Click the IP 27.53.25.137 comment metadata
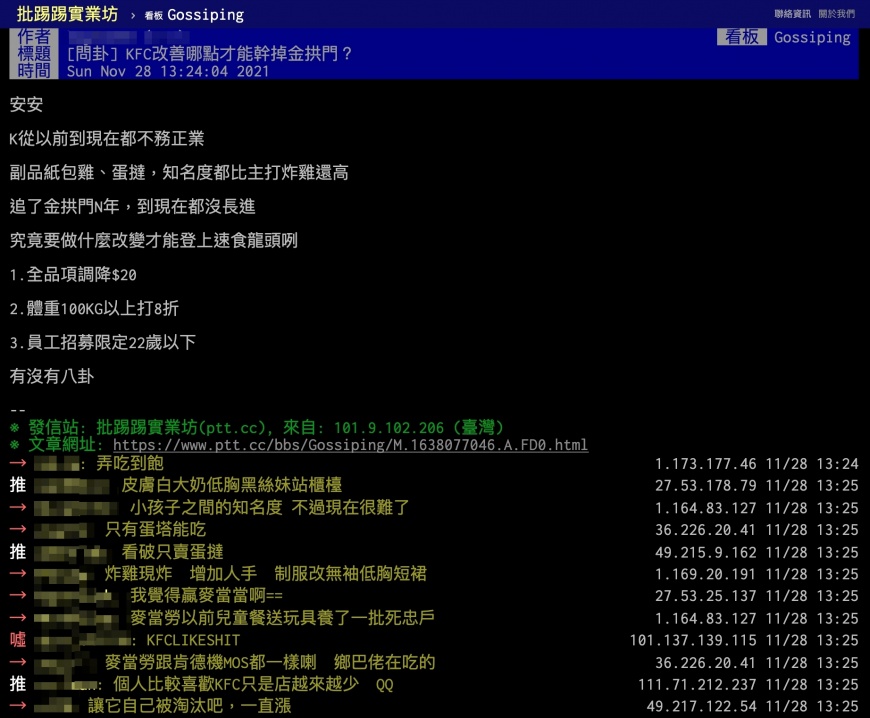This screenshot has height=718, width=870. (756, 596)
